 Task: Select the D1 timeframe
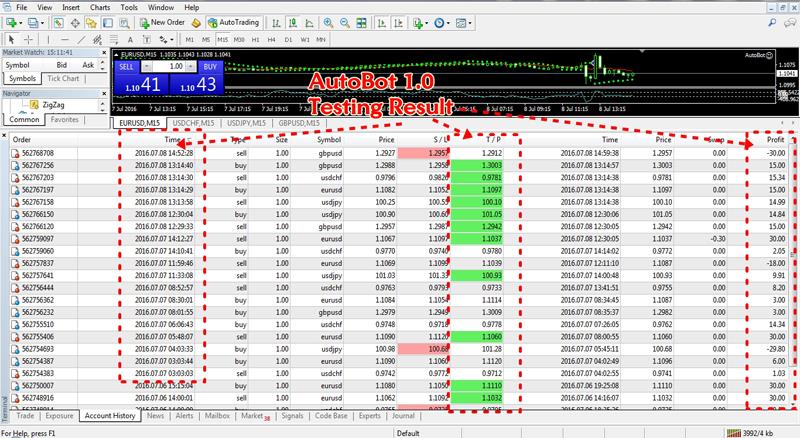click(288, 39)
